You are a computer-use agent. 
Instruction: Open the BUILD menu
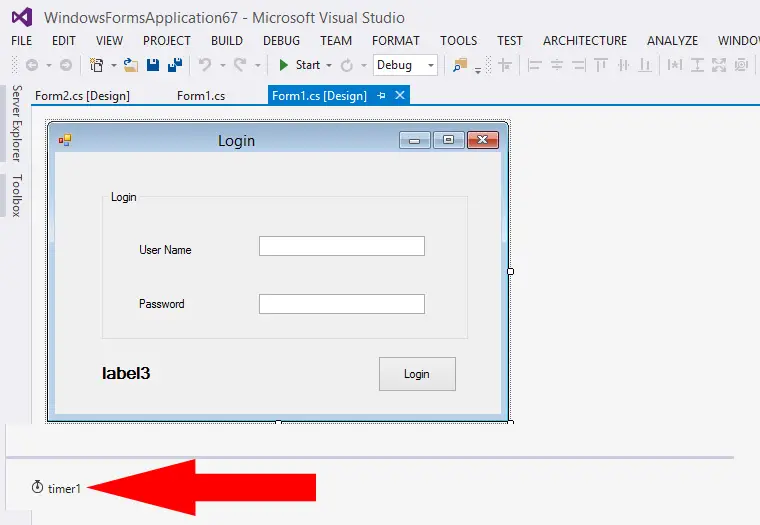[227, 41]
